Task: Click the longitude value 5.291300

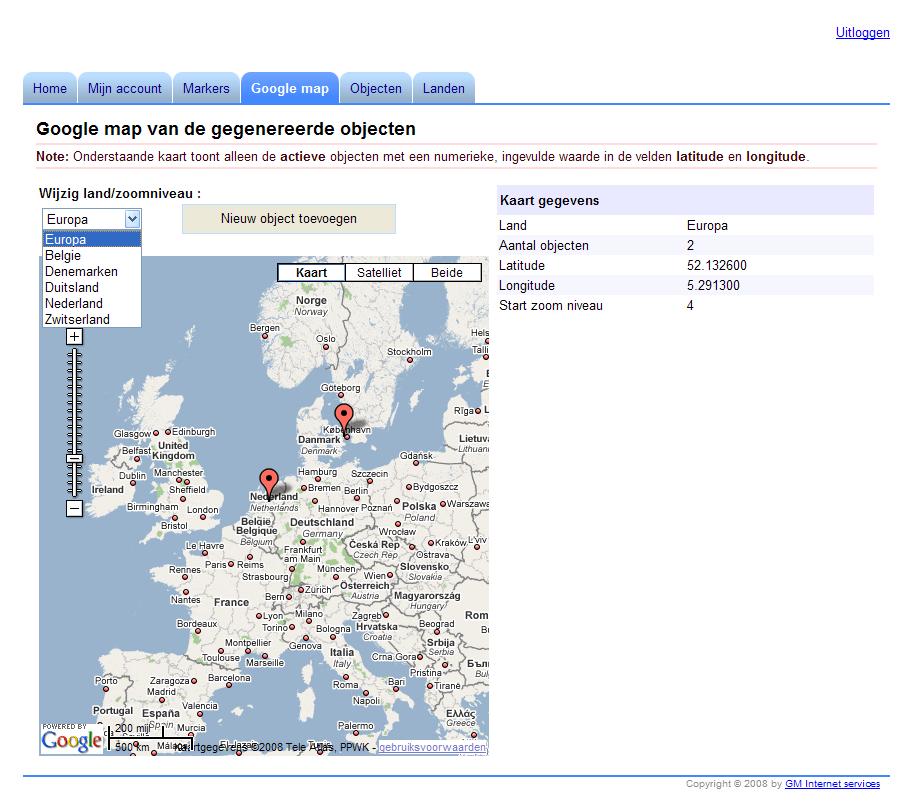Action: coord(713,285)
